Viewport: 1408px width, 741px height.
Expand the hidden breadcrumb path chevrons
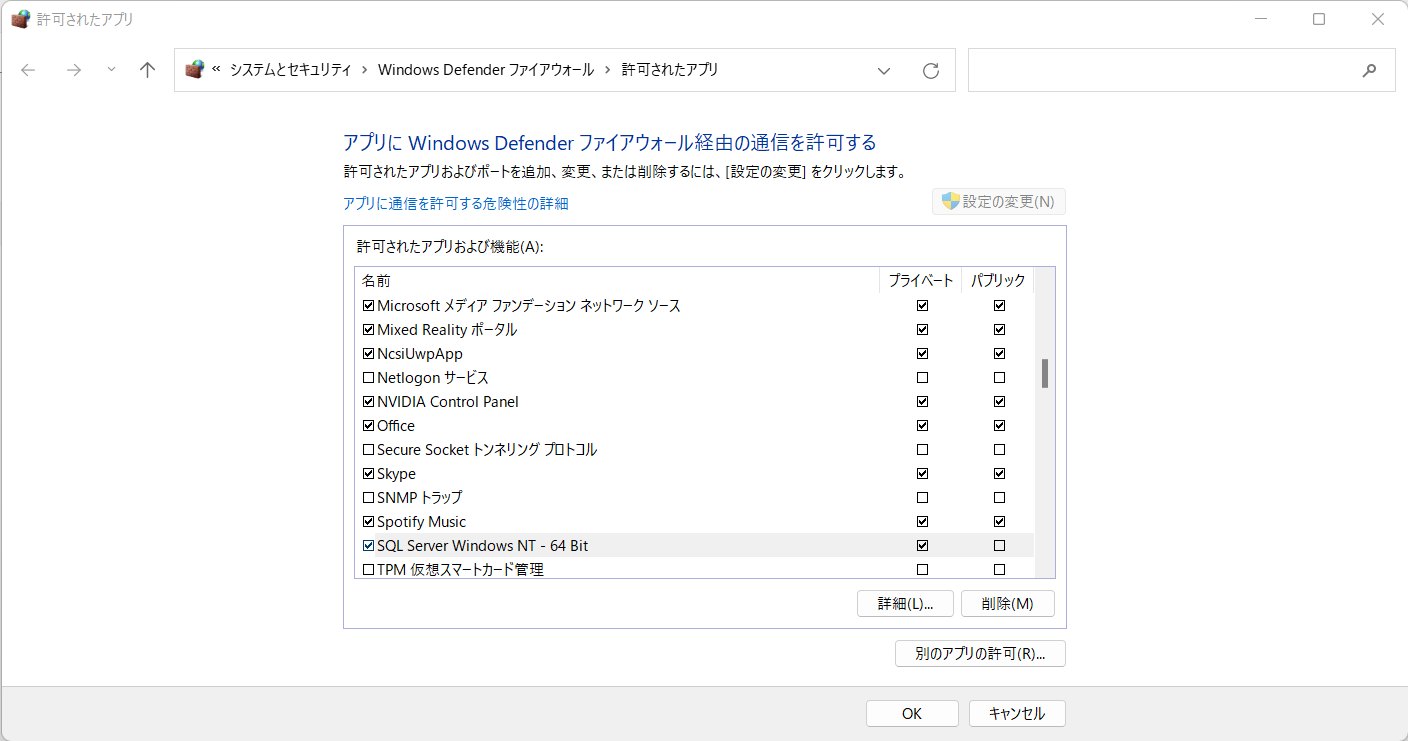click(216, 70)
